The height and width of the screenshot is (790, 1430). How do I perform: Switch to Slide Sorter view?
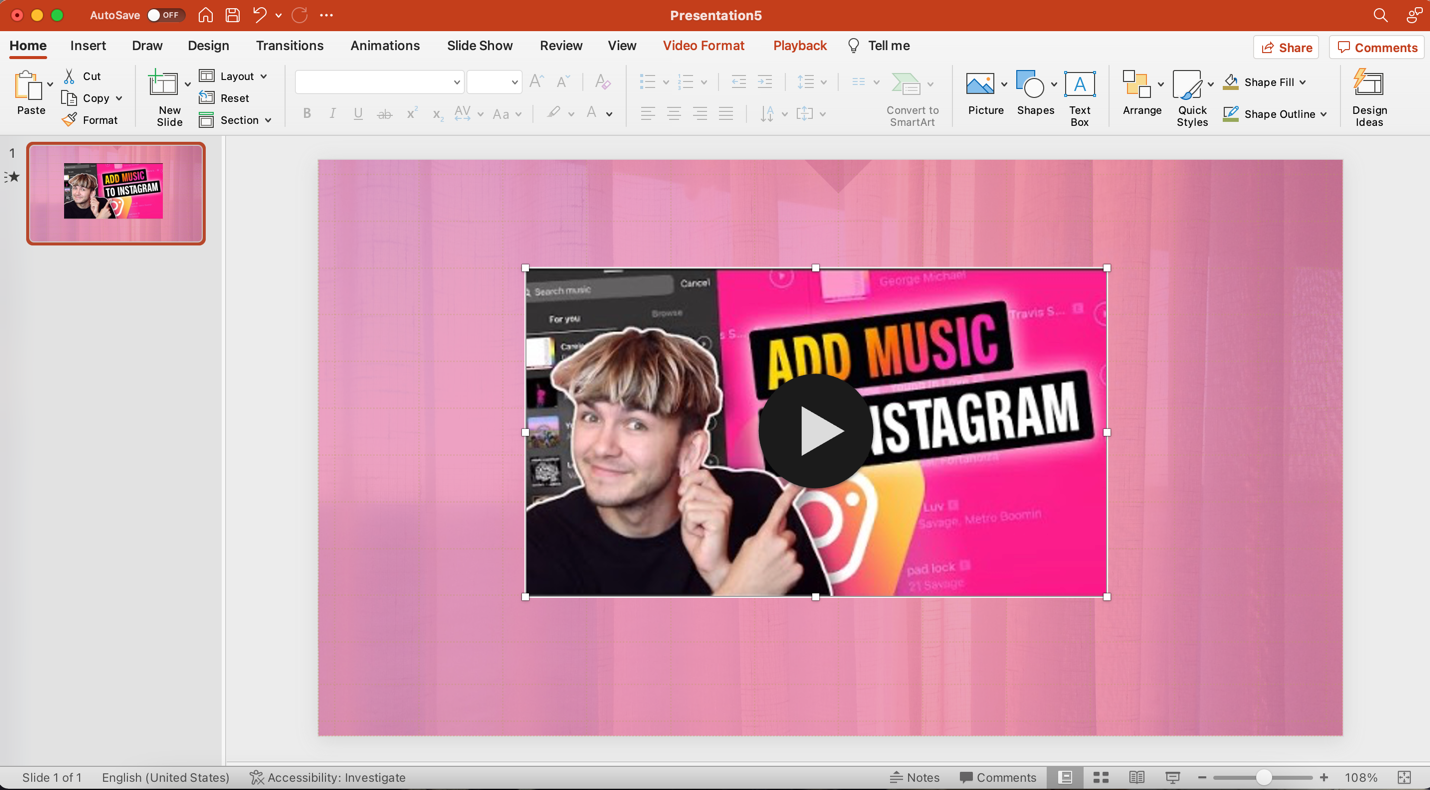(x=1101, y=777)
